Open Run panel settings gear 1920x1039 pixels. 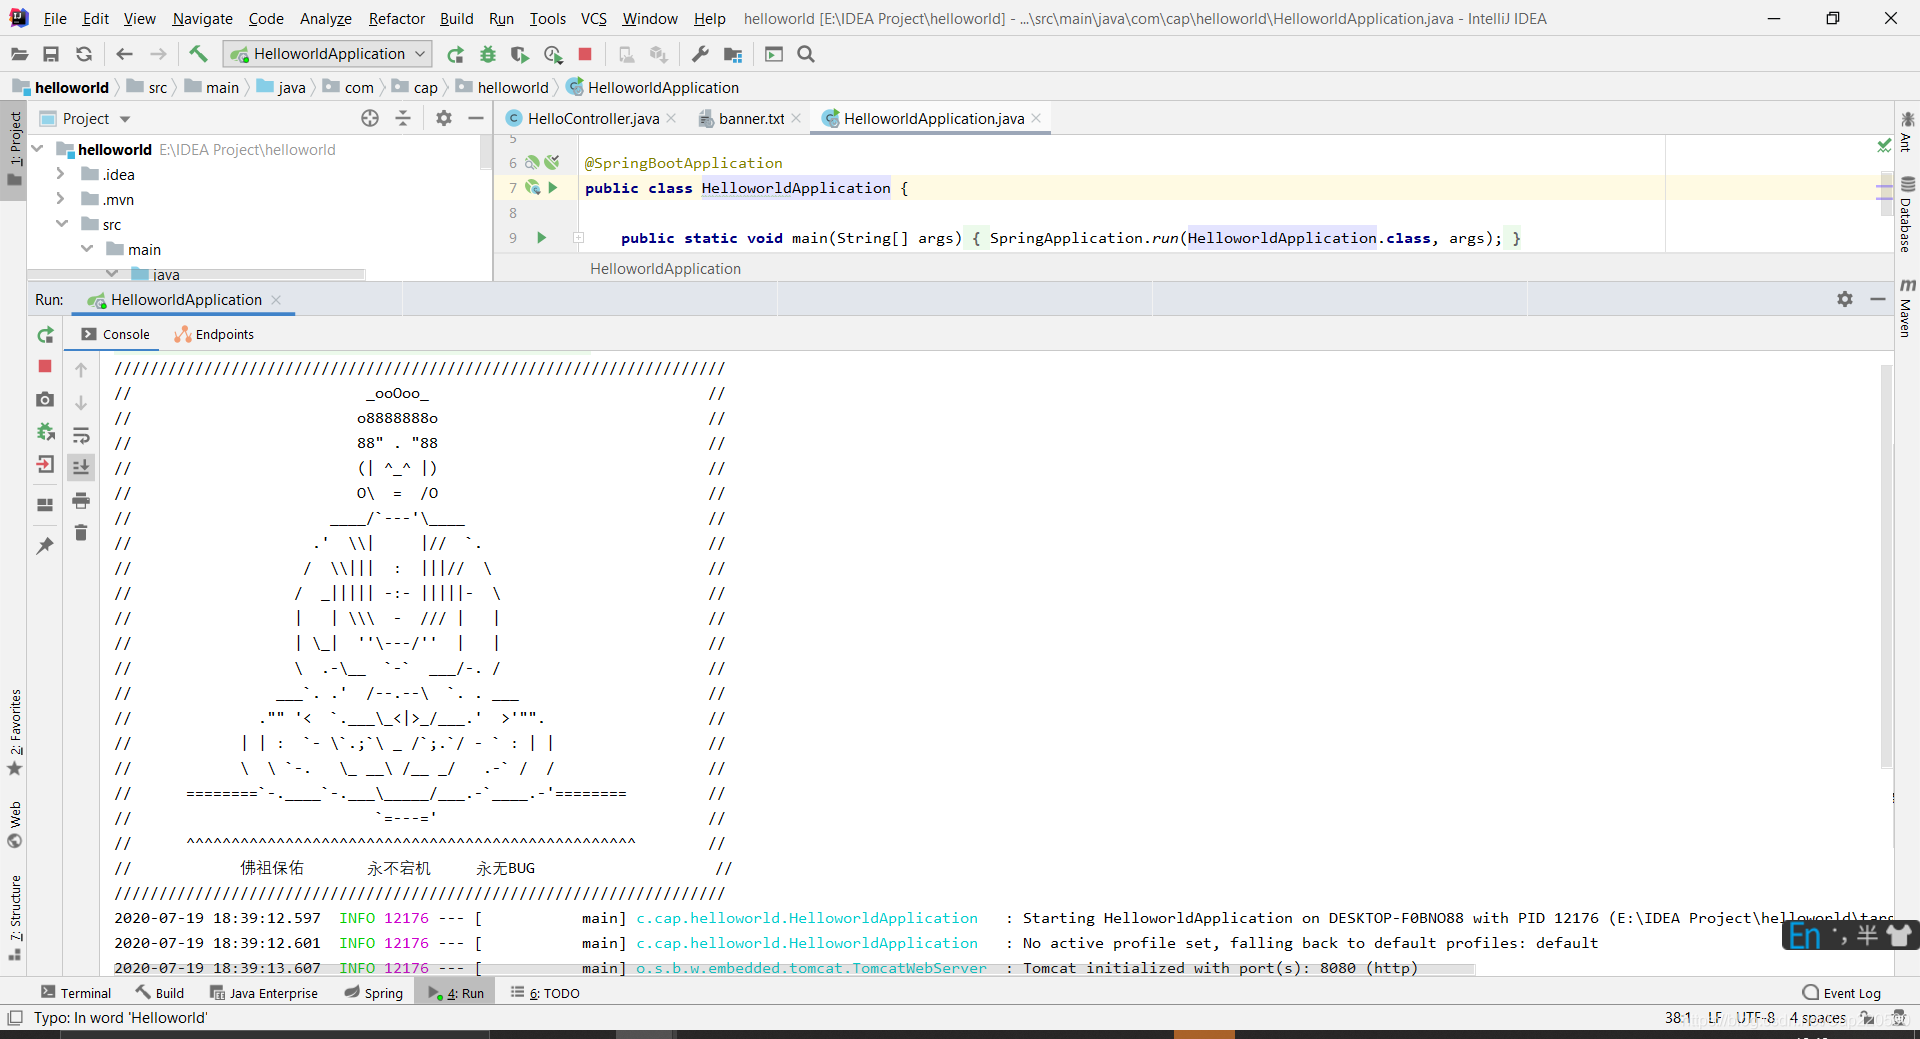point(1845,299)
